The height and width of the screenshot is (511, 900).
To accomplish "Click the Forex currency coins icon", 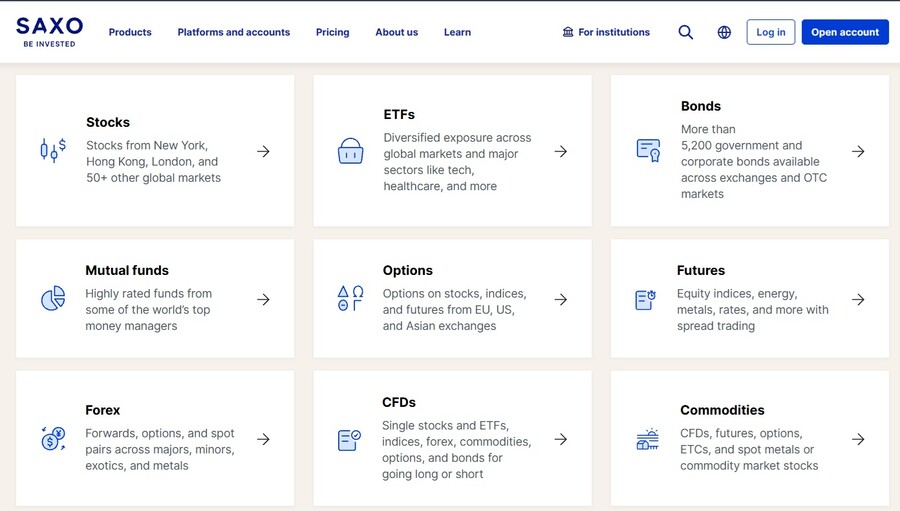I will (x=53, y=439).
